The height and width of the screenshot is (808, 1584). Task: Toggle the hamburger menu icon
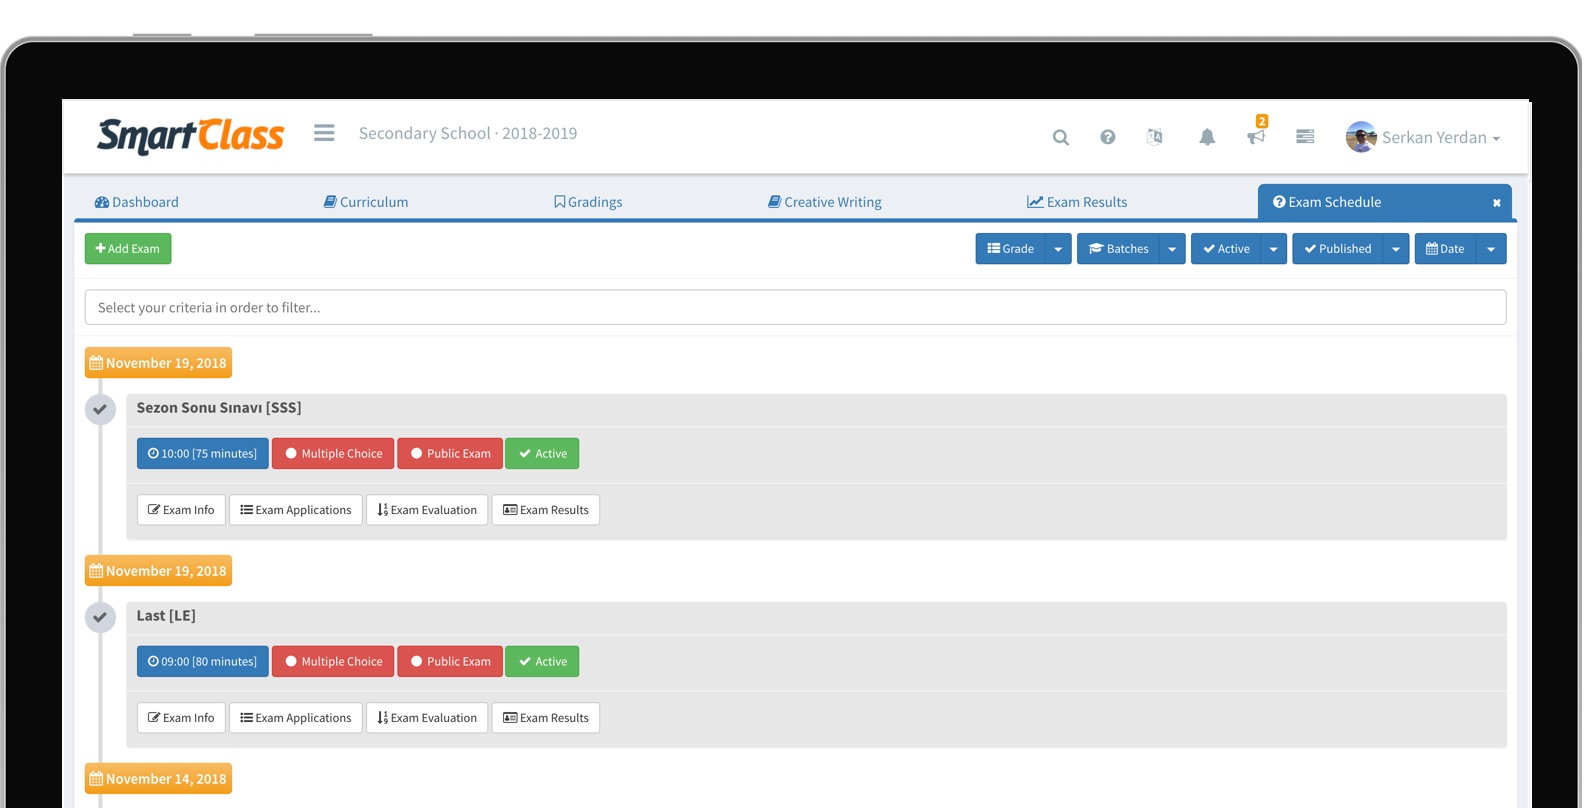pyautogui.click(x=324, y=133)
